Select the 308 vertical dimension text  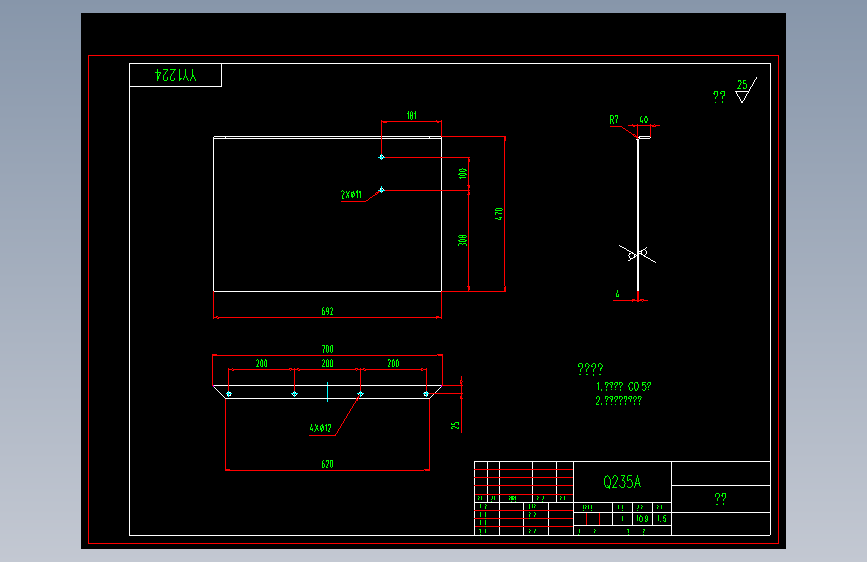[x=463, y=240]
